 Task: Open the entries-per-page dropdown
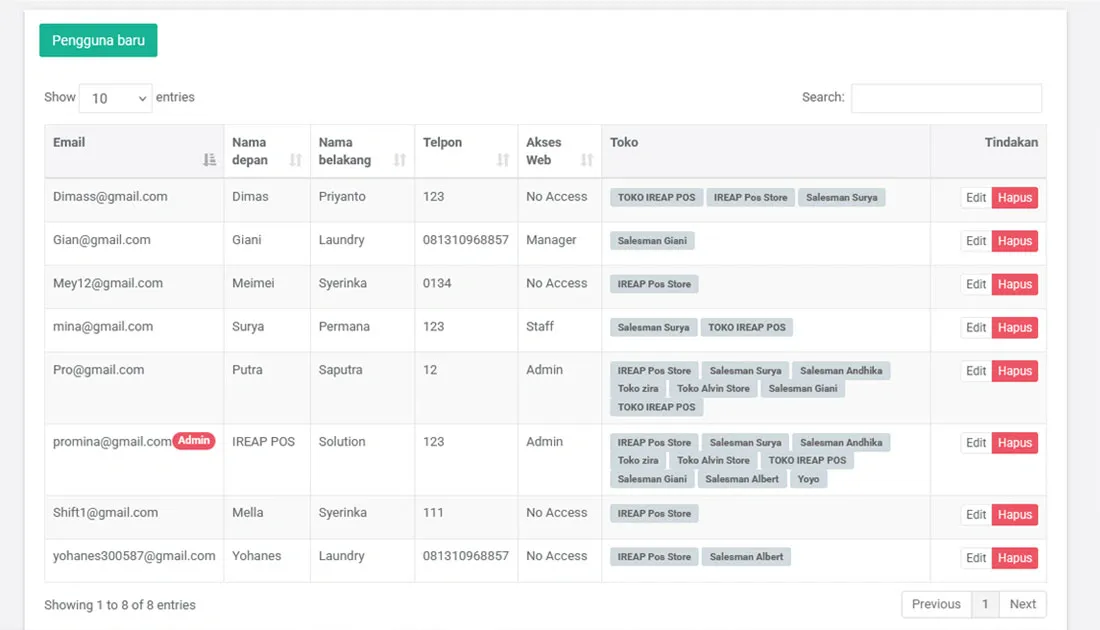116,98
